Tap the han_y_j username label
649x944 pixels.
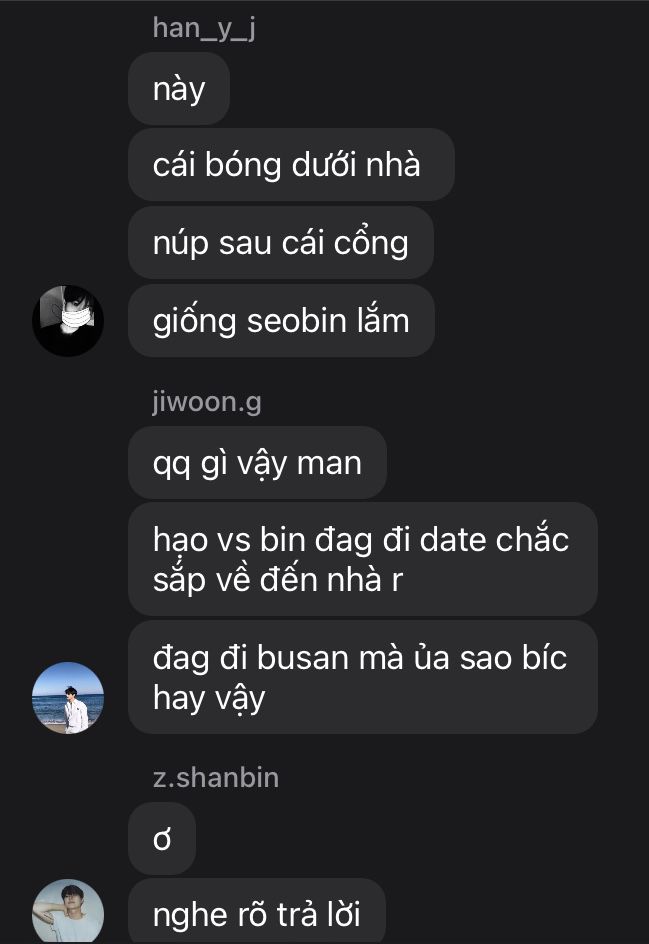tap(204, 28)
